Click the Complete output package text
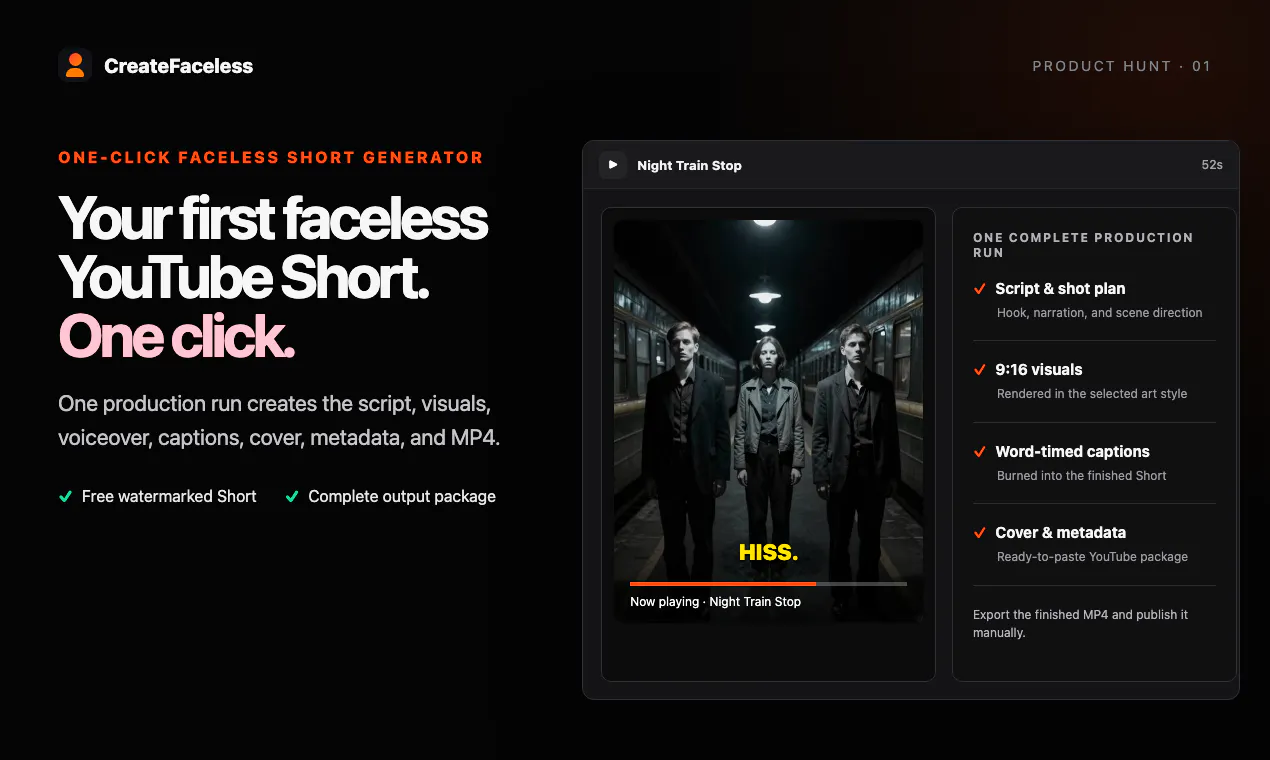This screenshot has height=760, width=1270. point(402,496)
